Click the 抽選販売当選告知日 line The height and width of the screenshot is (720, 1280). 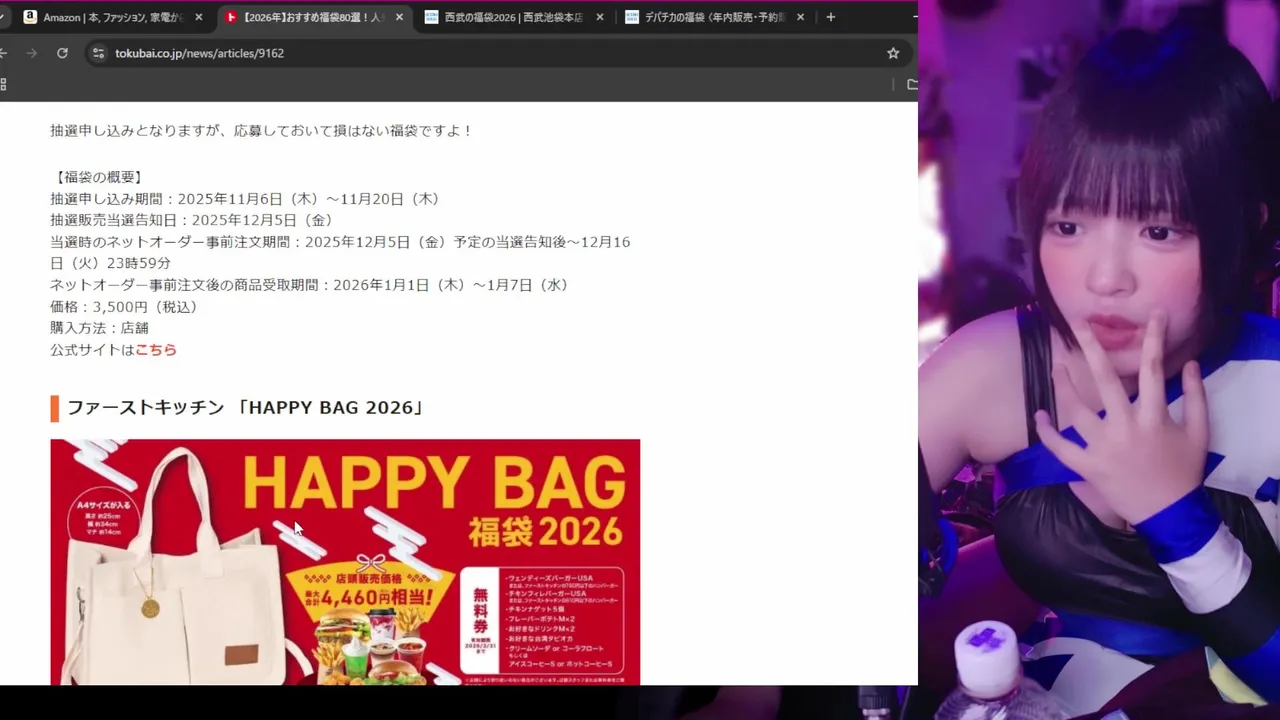tap(192, 220)
